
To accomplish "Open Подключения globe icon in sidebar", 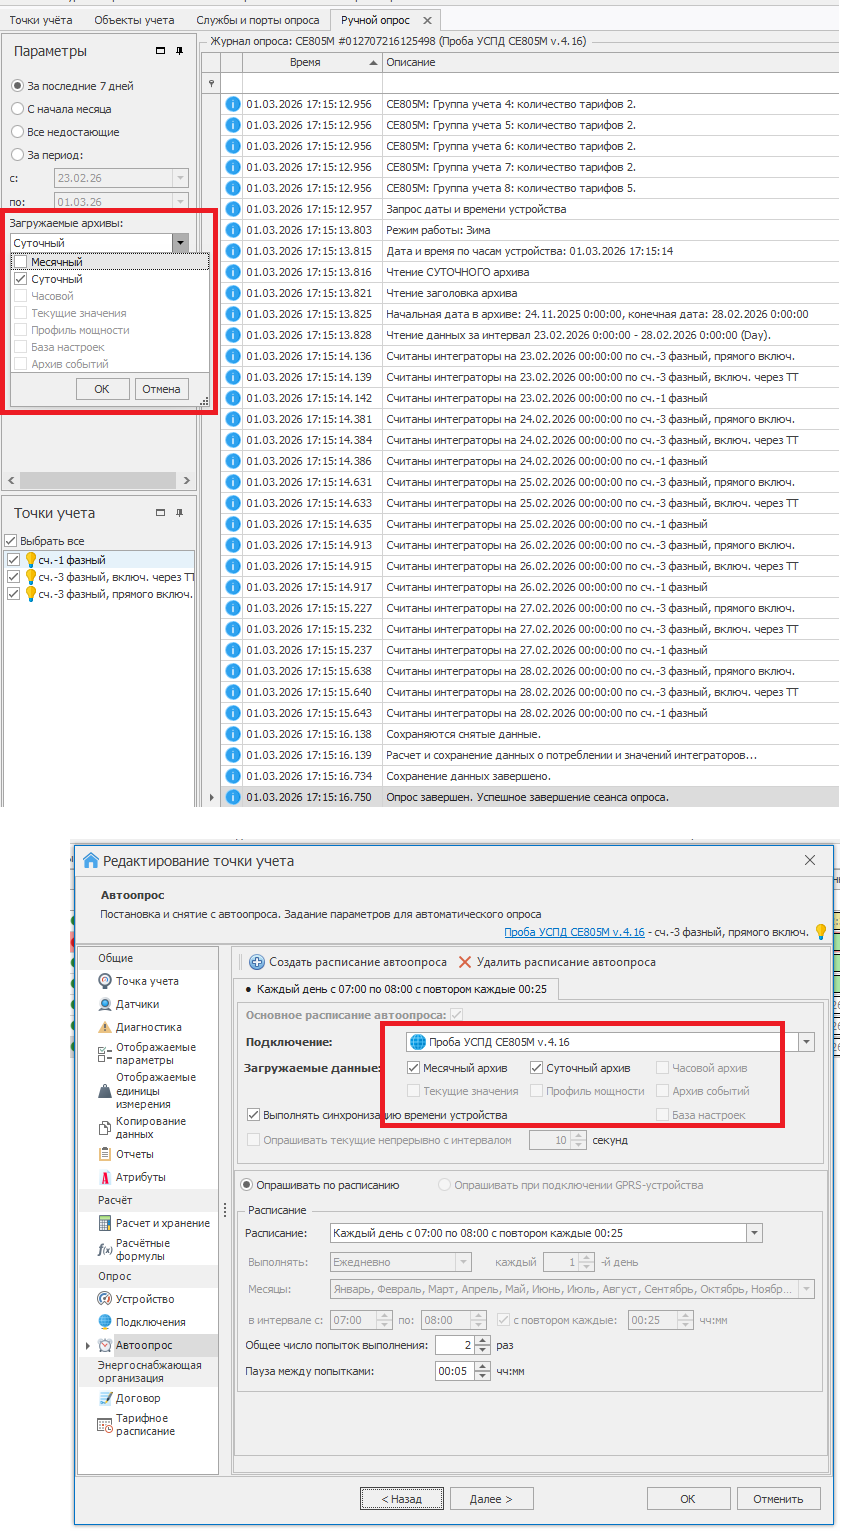I will (105, 1322).
